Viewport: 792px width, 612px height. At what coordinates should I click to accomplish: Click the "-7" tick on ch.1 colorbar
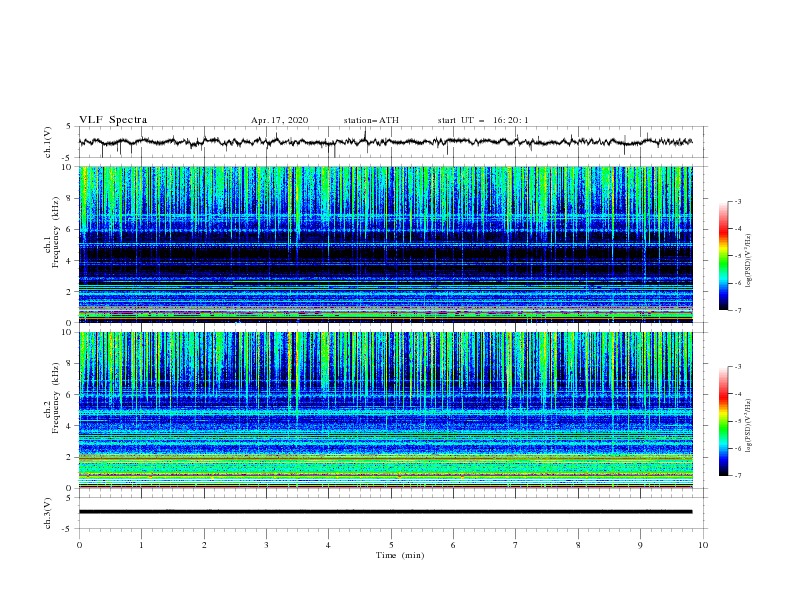738,310
